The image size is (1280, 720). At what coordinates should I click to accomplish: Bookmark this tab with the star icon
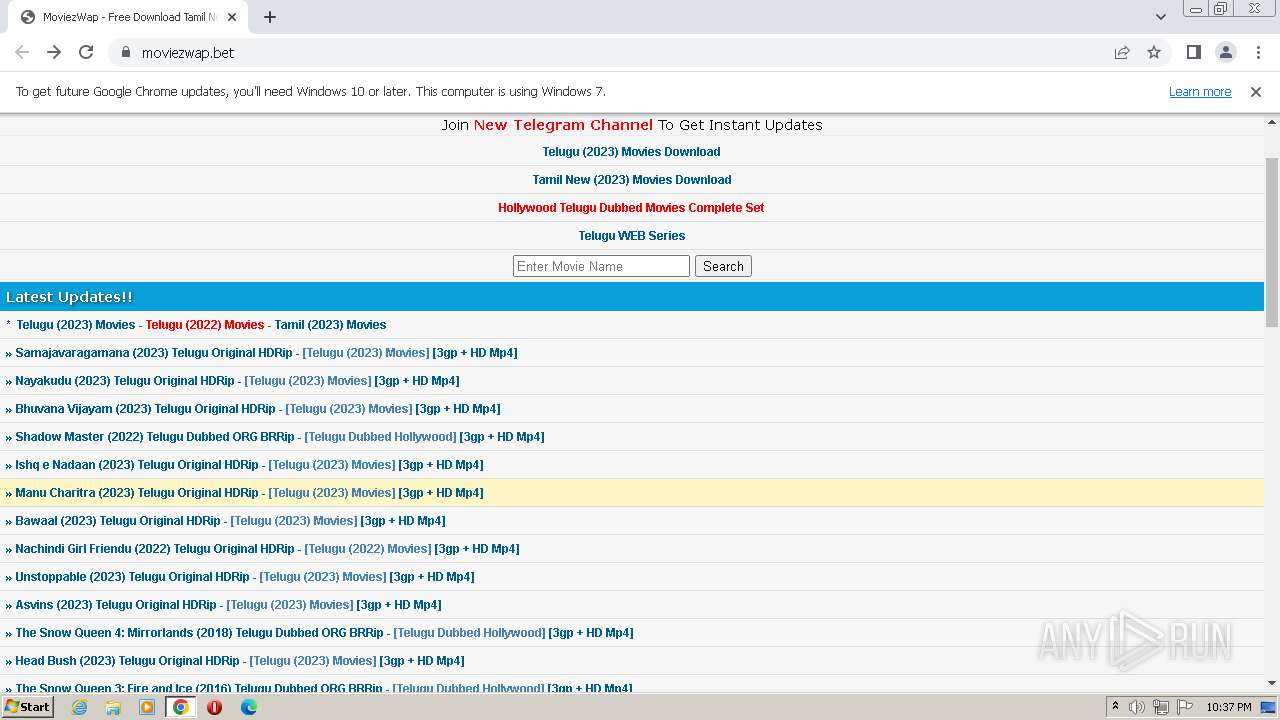point(1154,52)
